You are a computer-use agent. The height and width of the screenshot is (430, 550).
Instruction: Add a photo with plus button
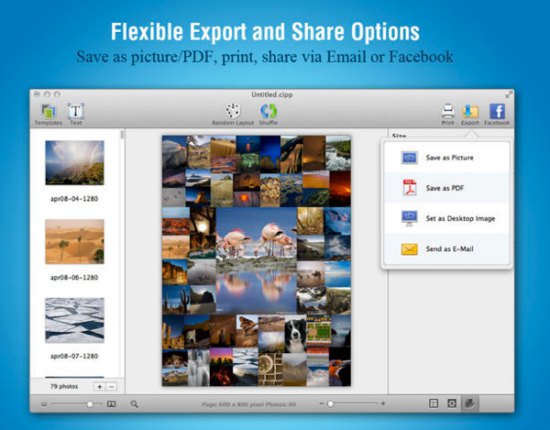pyautogui.click(x=100, y=387)
